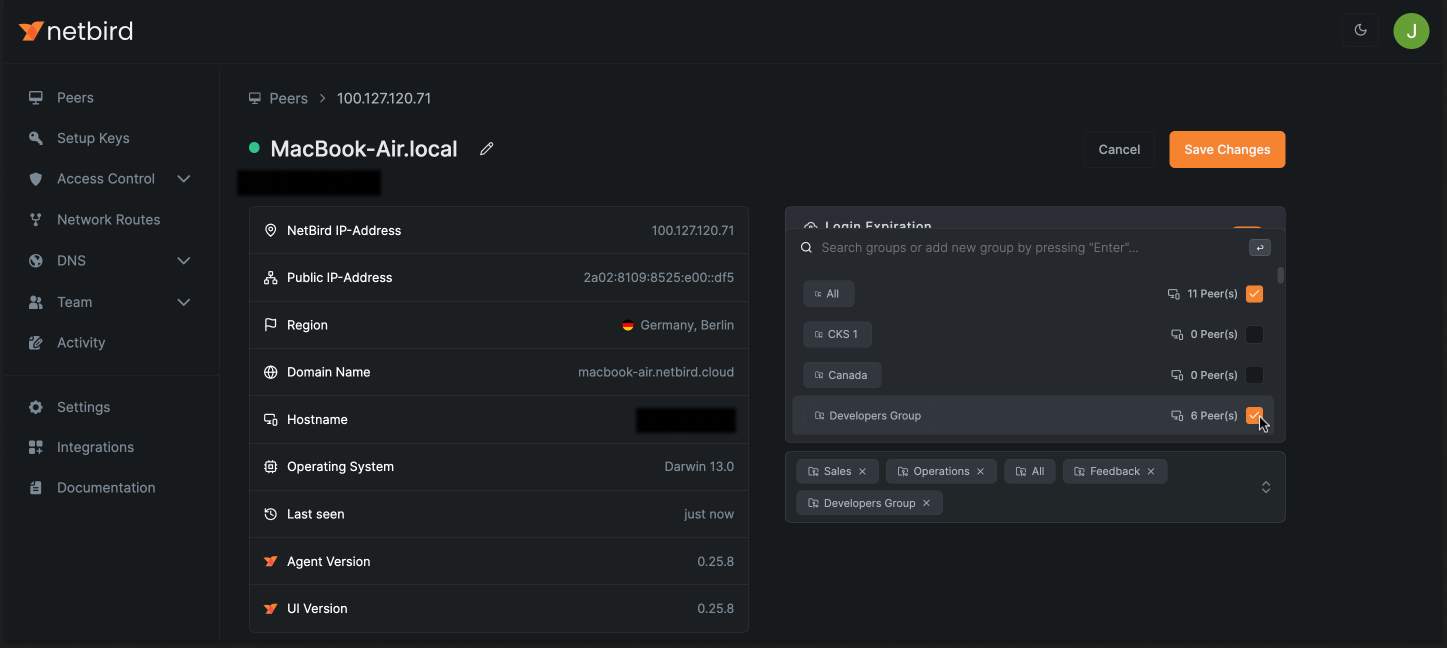
Task: Edit peer name with pencil icon
Action: click(x=487, y=149)
